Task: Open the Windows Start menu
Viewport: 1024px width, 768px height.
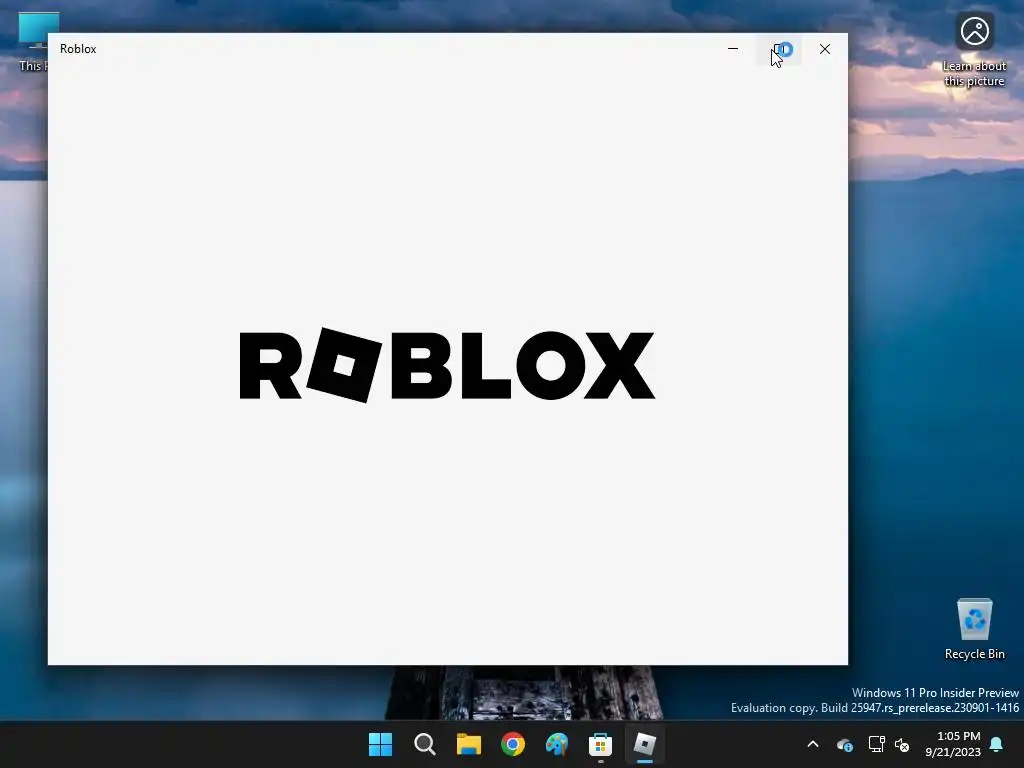Action: [380, 744]
